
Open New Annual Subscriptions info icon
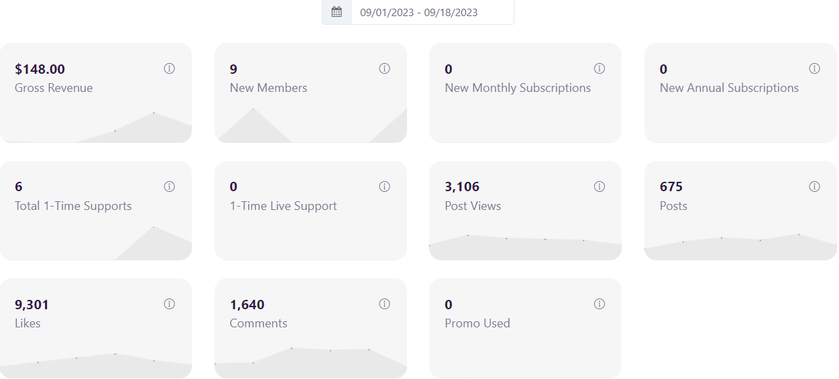pos(814,69)
